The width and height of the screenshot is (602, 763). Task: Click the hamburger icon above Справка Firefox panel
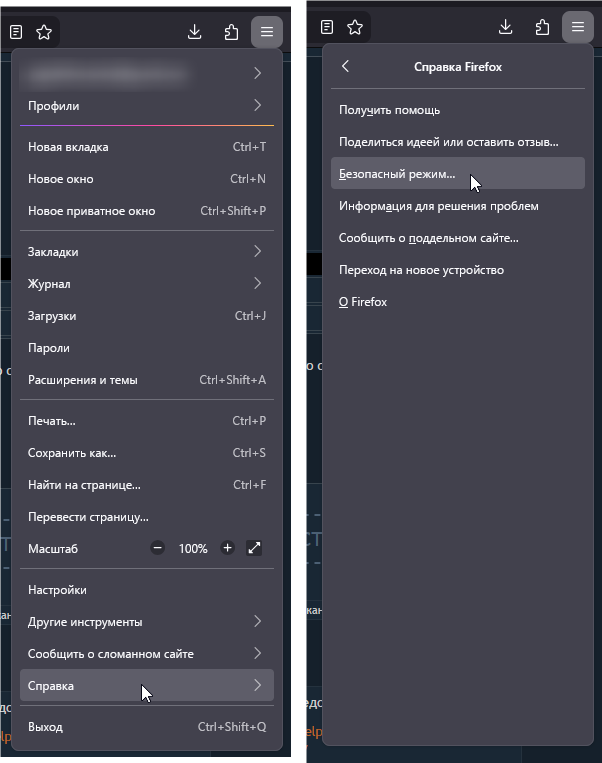point(578,28)
